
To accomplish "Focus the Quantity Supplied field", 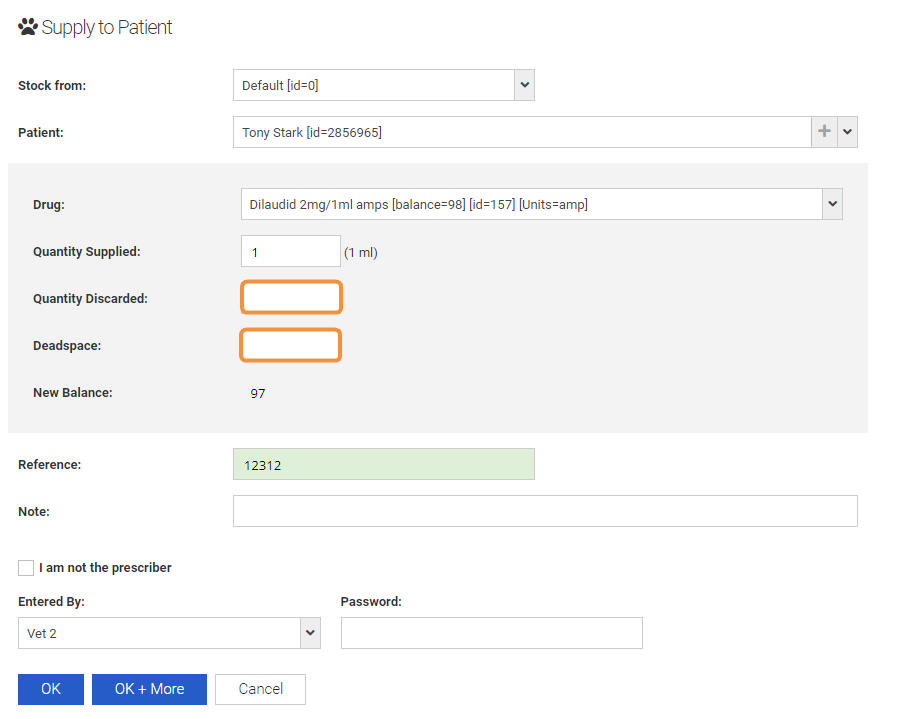I will pos(290,252).
